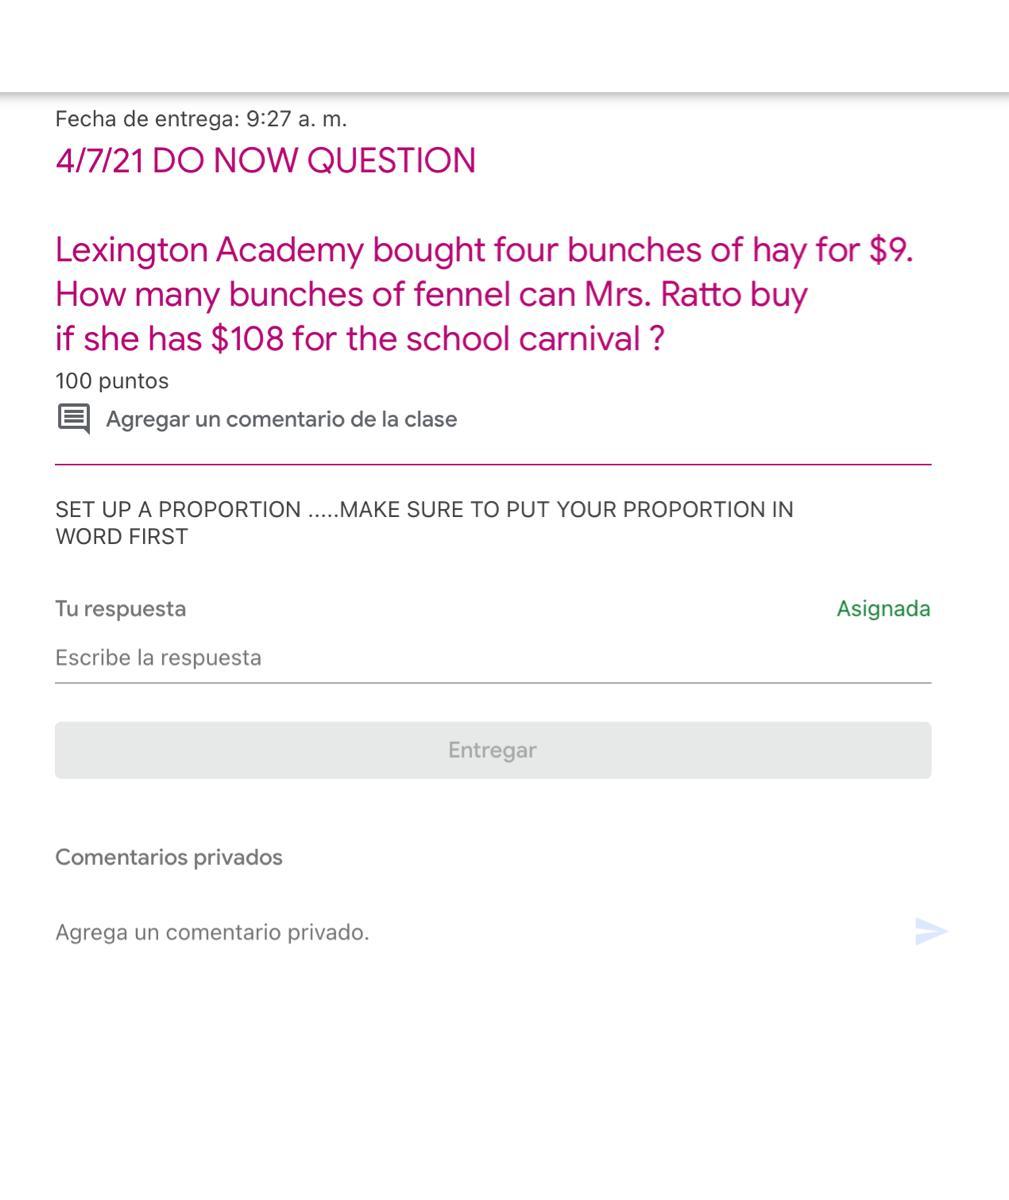Click the purple divider line under class comment
Screen dimensions: 1009x1200
tap(493, 464)
